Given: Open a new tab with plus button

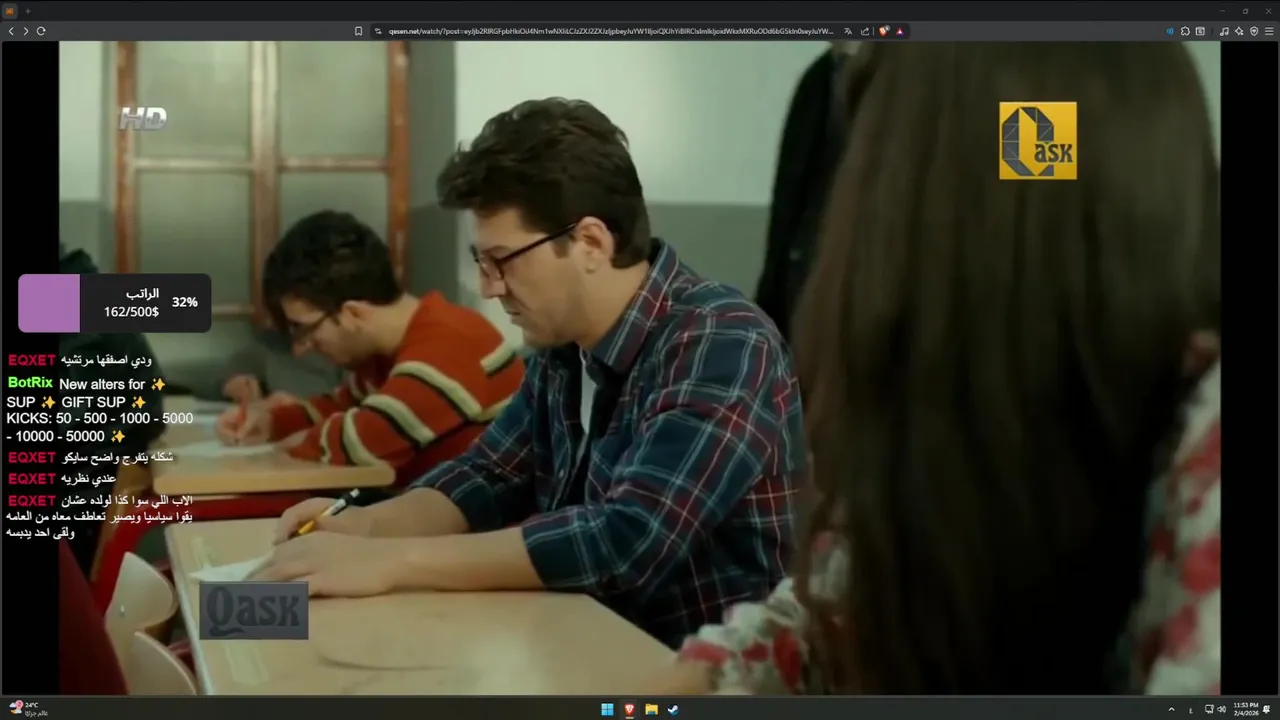Looking at the screenshot, I should point(27,11).
